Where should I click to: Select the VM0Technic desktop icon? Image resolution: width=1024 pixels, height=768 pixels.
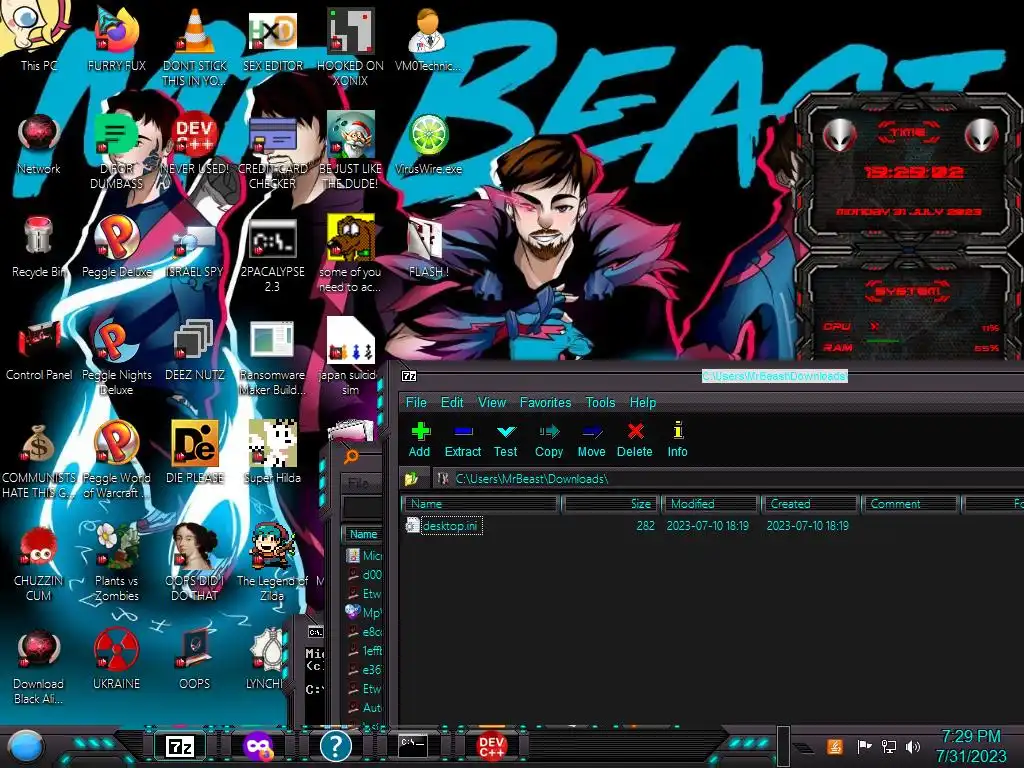point(428,39)
